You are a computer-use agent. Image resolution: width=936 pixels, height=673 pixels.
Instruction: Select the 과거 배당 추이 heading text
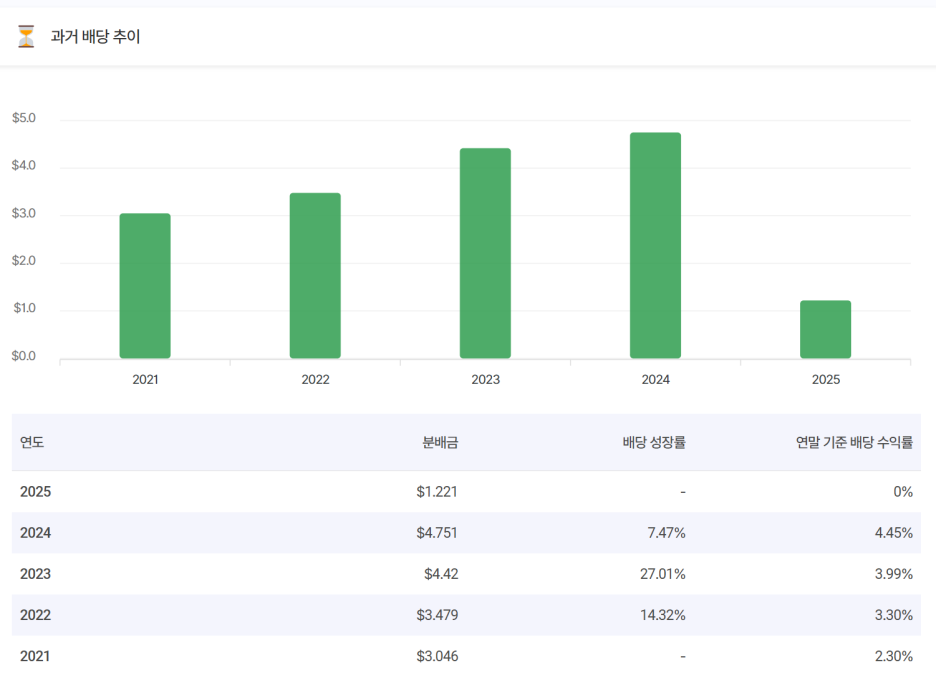96,36
